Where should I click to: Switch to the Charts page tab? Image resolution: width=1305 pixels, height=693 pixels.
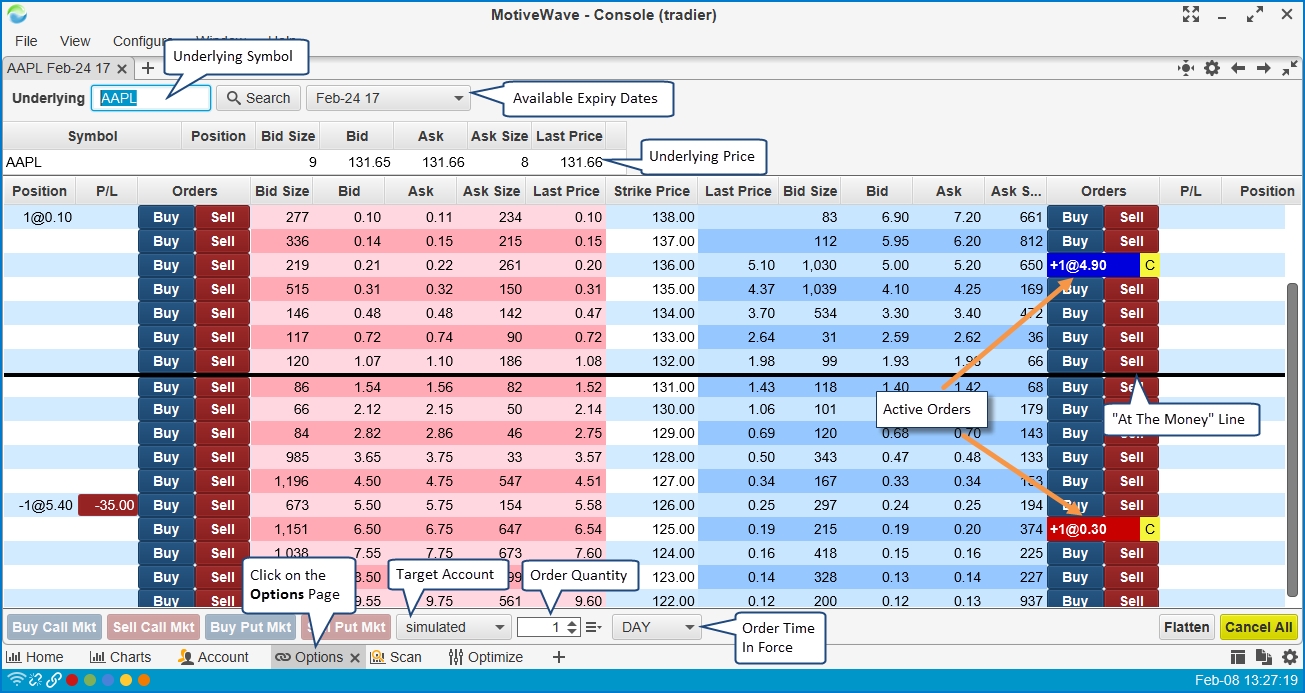(x=120, y=657)
